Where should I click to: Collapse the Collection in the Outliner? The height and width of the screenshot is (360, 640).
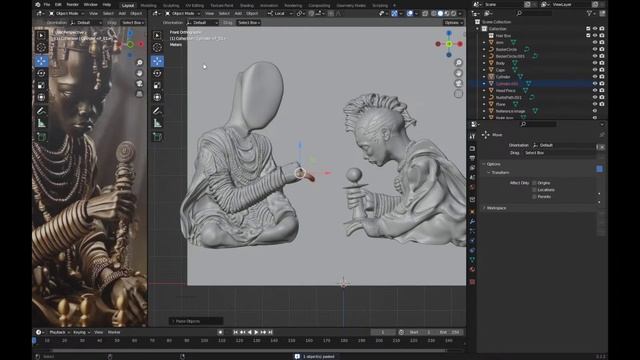tap(477, 29)
